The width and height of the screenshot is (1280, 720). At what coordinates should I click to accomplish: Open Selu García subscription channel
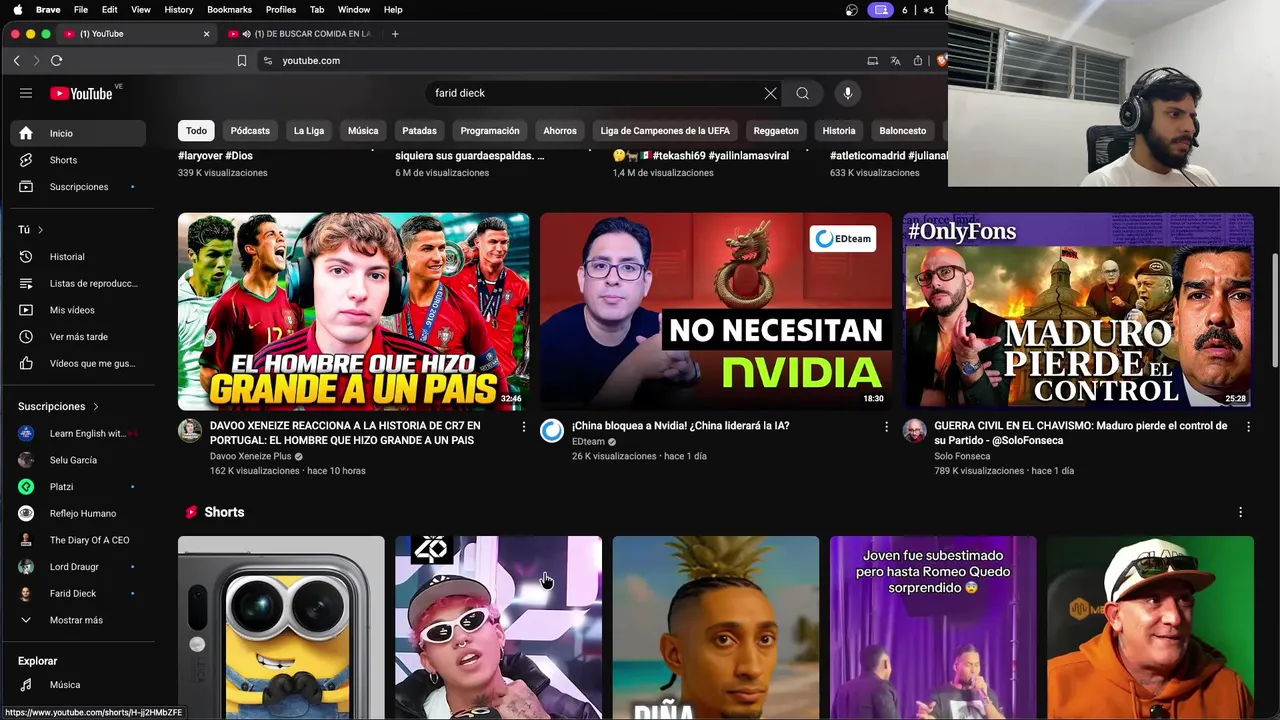pyautogui.click(x=78, y=460)
